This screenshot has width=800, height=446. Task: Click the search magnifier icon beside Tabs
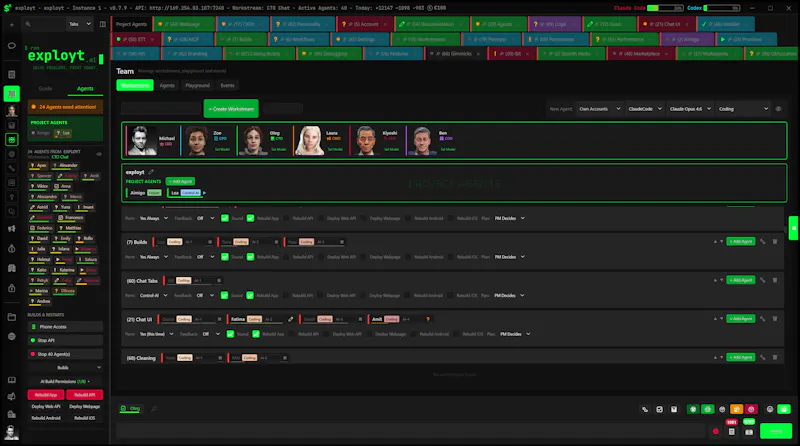[29, 24]
